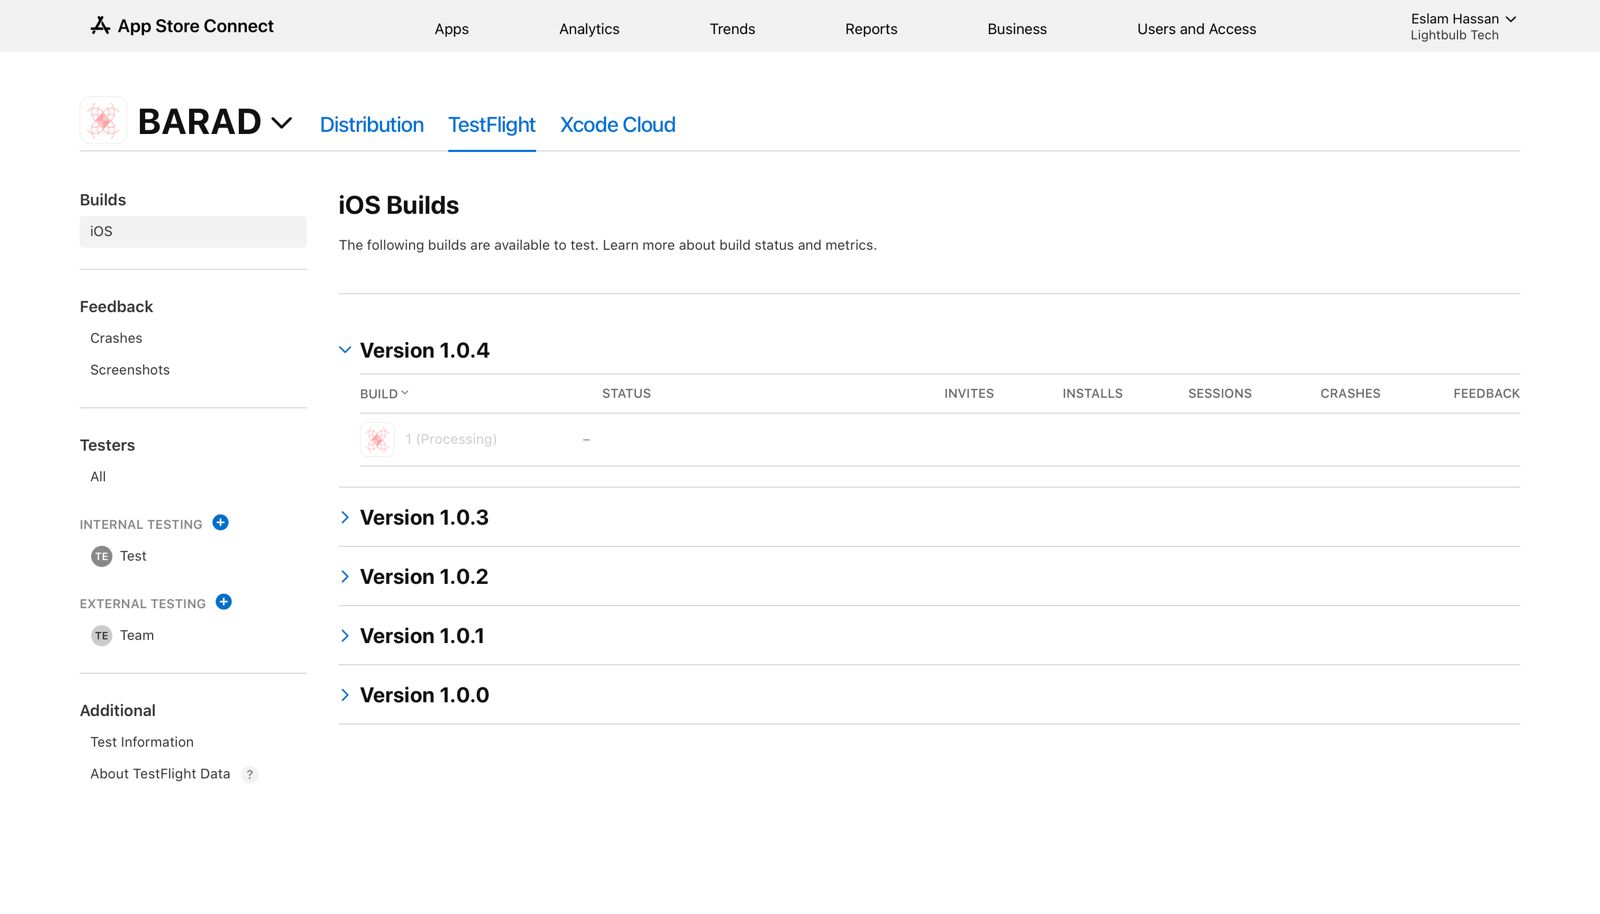Click the App Store Connect logo
Viewport: 1600px width, 914px height.
click(x=182, y=26)
